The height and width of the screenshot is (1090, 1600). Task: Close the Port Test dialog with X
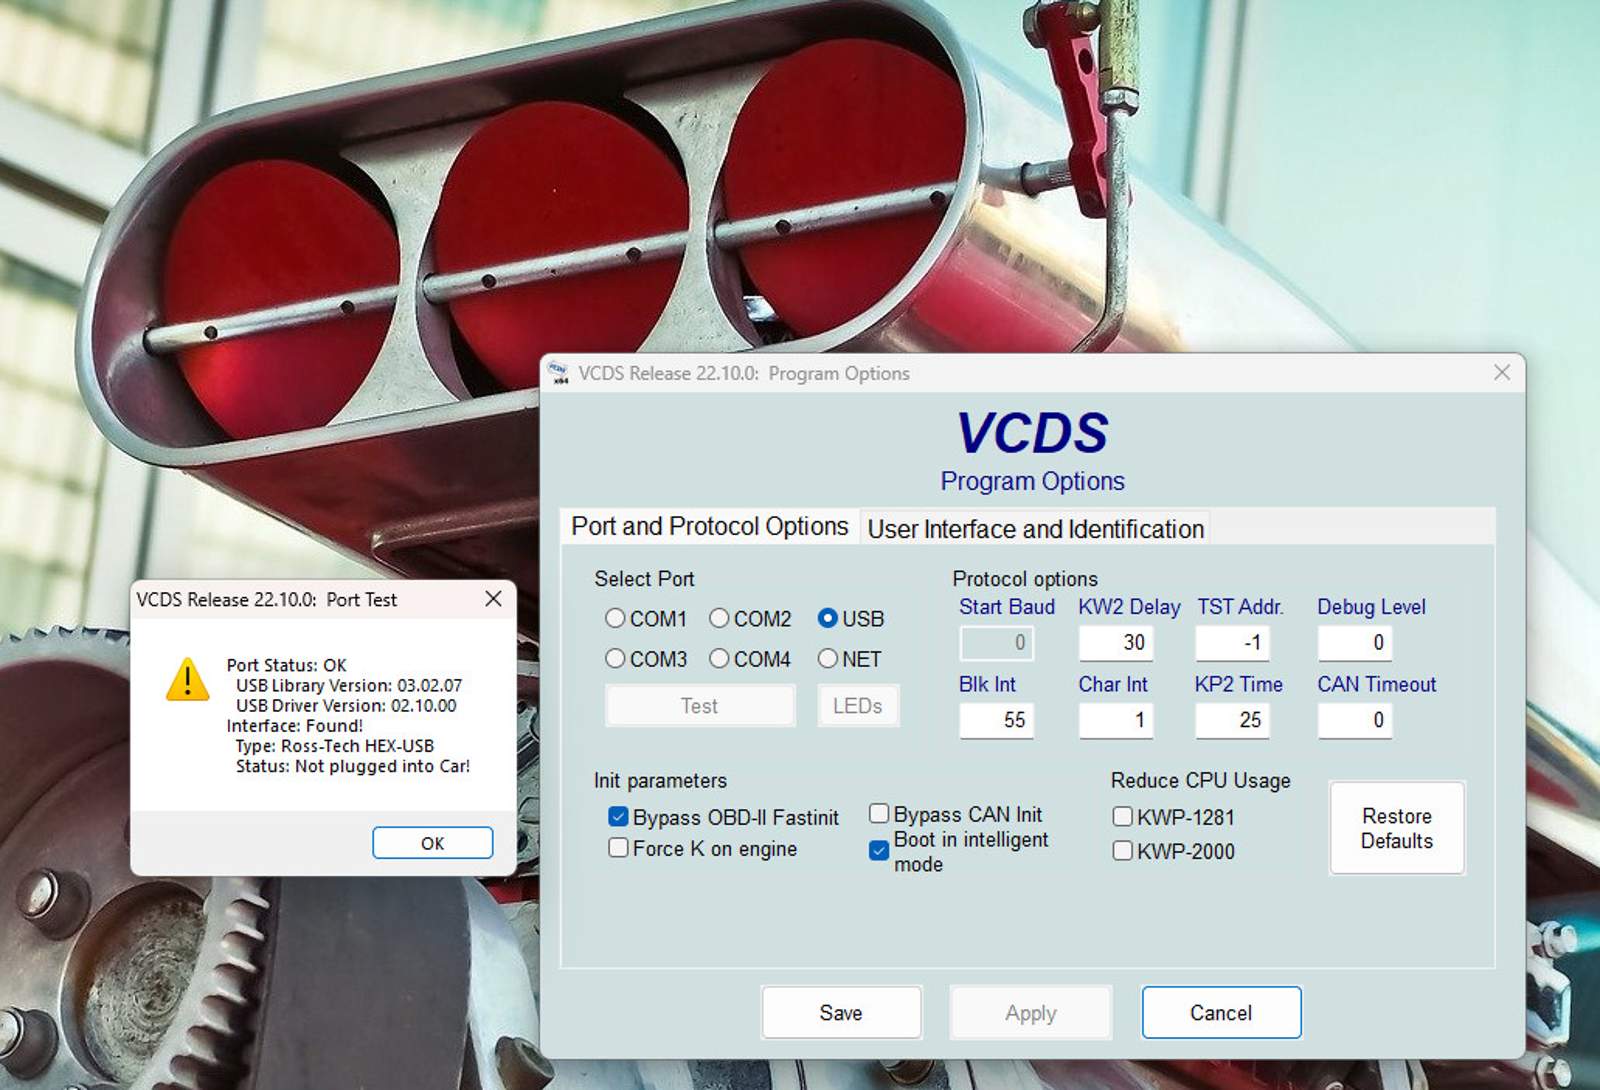pos(493,598)
